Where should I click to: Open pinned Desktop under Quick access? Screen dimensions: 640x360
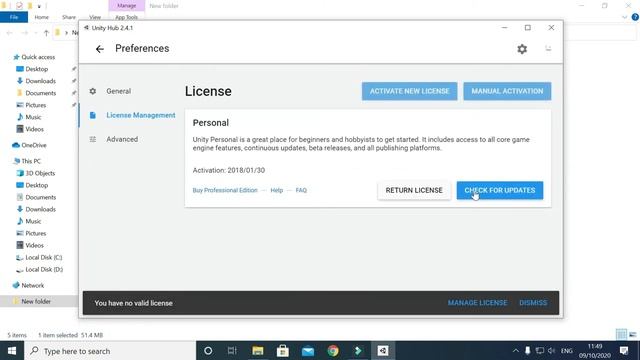pos(36,69)
